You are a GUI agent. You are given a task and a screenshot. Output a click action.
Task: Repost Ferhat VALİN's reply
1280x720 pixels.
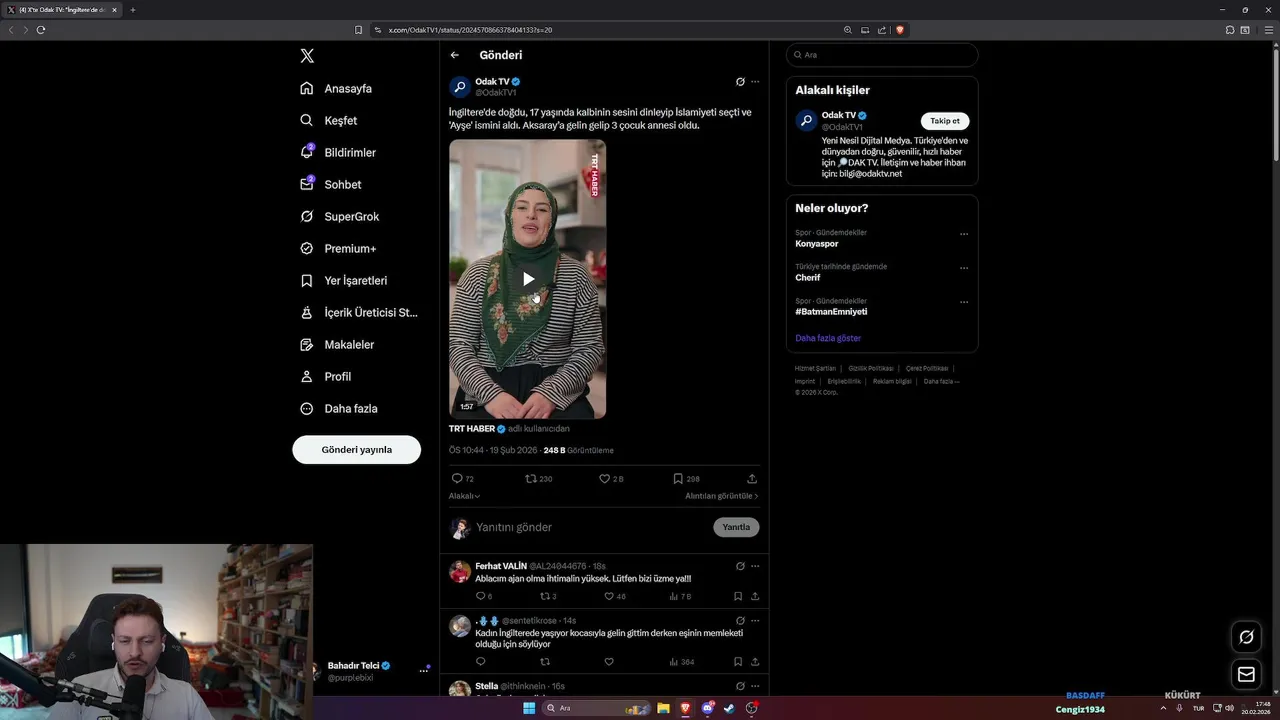click(x=545, y=596)
